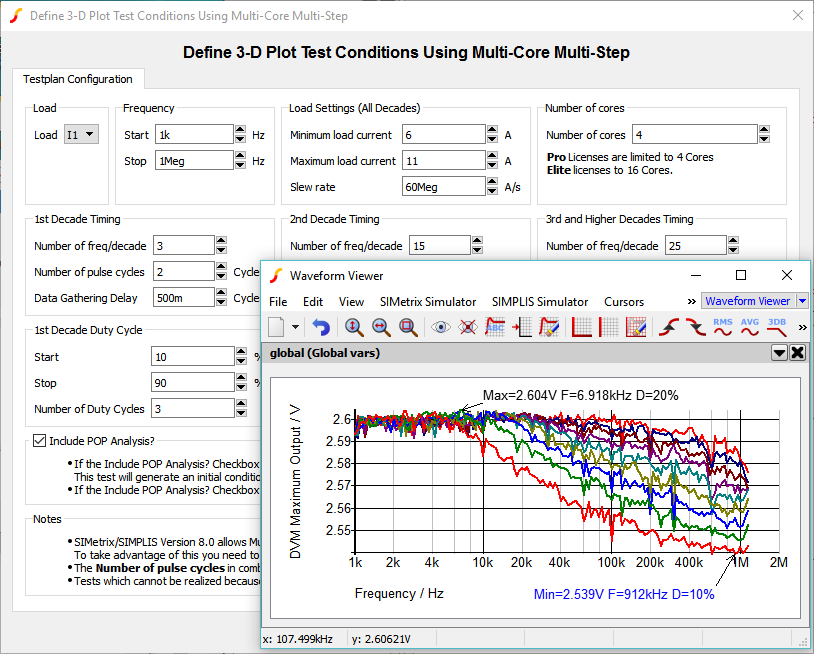Image resolution: width=814 pixels, height=654 pixels.
Task: Select the rising edge cursor tool
Action: point(667,326)
